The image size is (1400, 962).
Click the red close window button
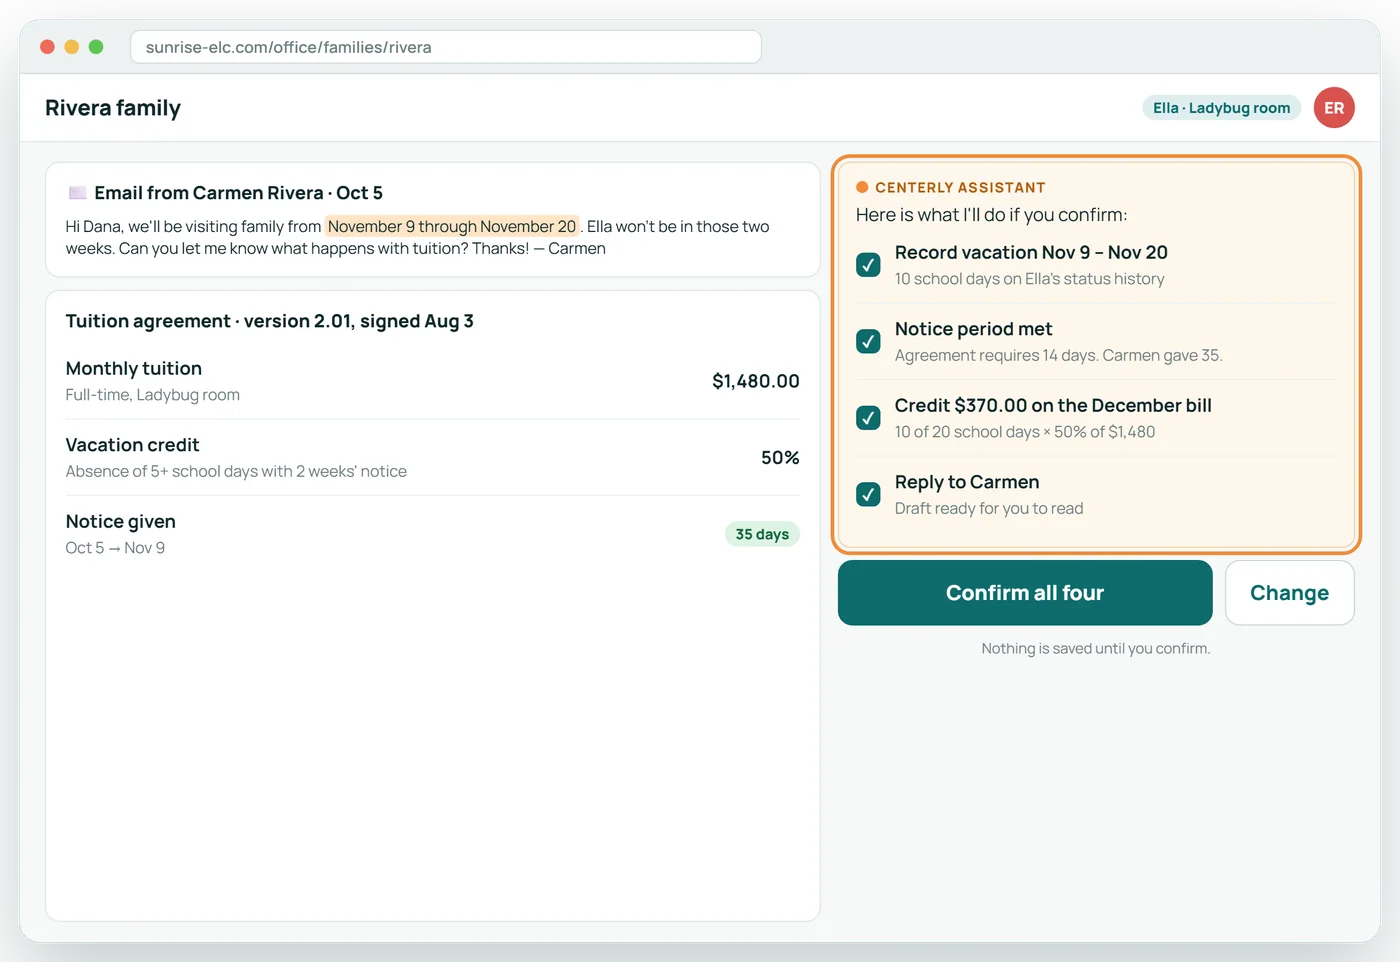(x=47, y=47)
